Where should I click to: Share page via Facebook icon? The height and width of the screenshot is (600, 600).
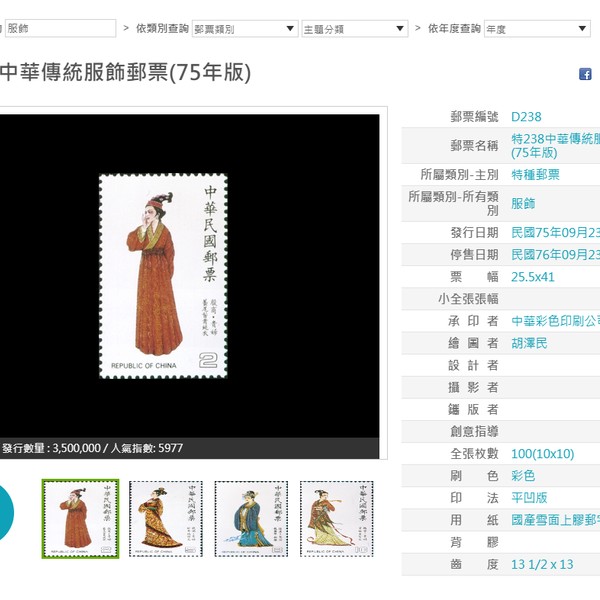pyautogui.click(x=585, y=74)
